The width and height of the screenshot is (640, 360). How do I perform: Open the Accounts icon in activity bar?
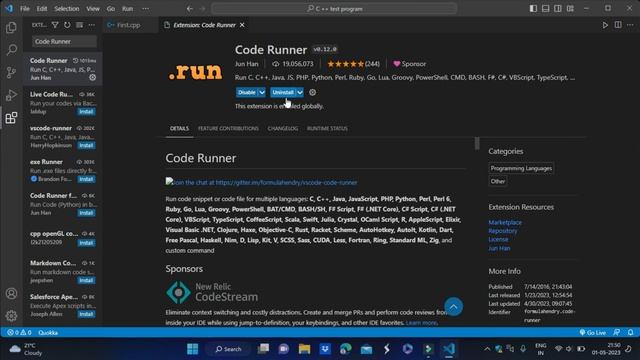tap(11, 293)
